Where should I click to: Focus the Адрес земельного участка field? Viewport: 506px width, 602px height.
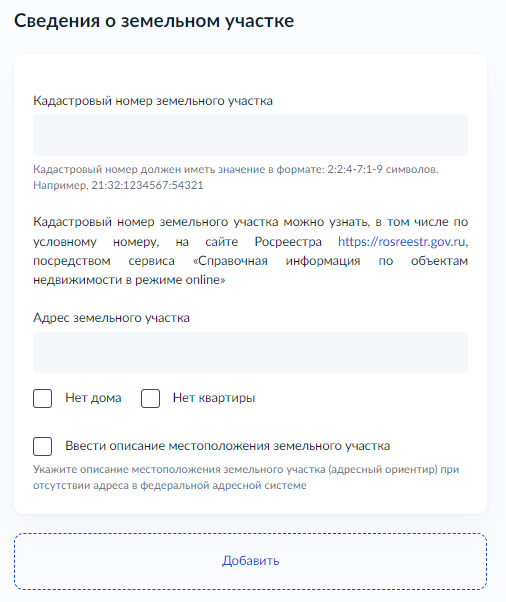point(250,352)
